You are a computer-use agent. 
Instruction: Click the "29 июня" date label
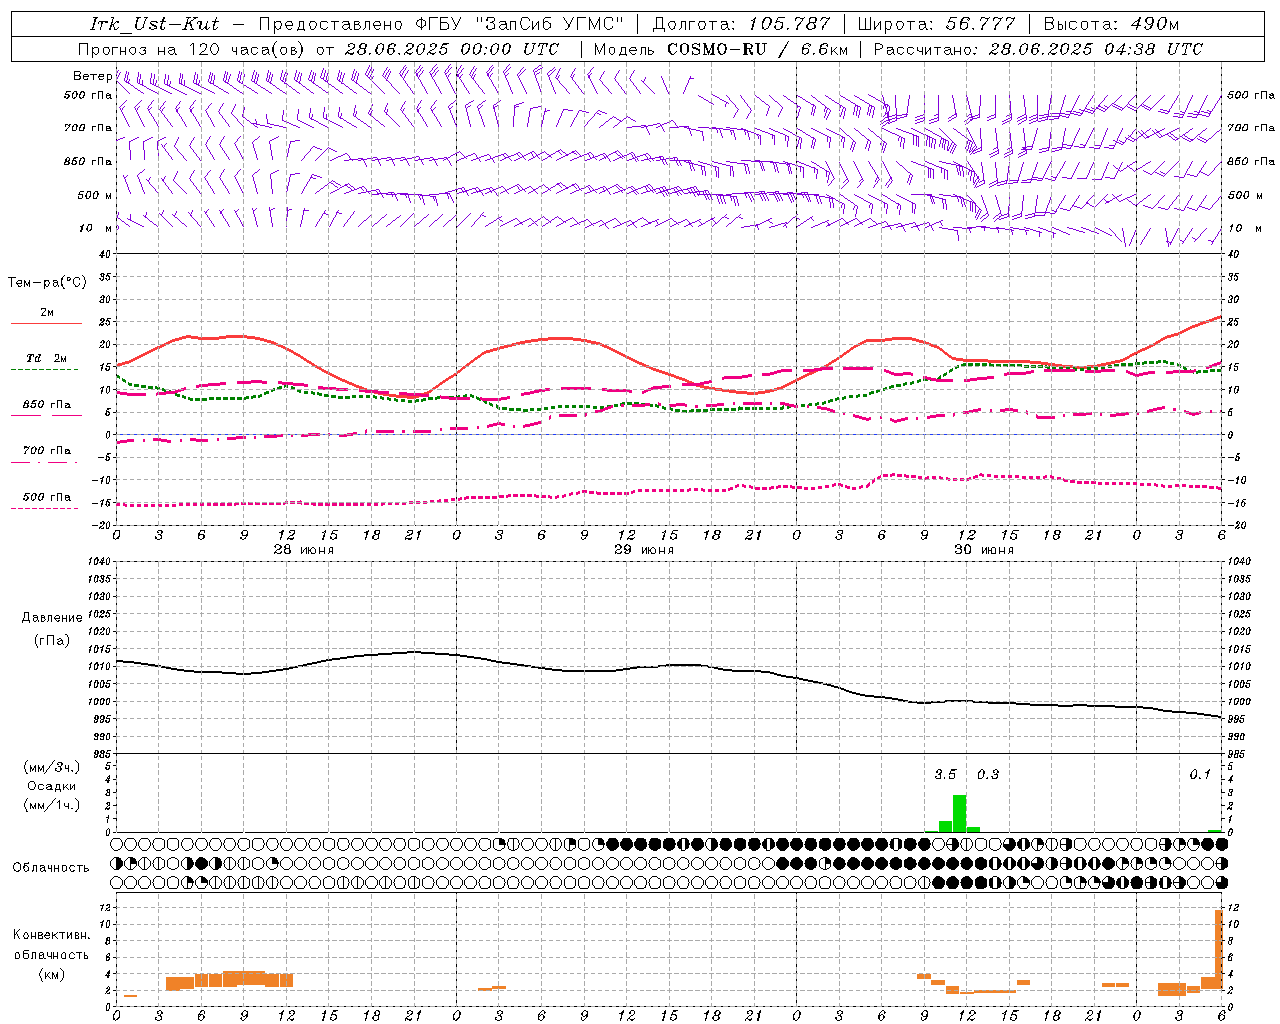point(644,550)
